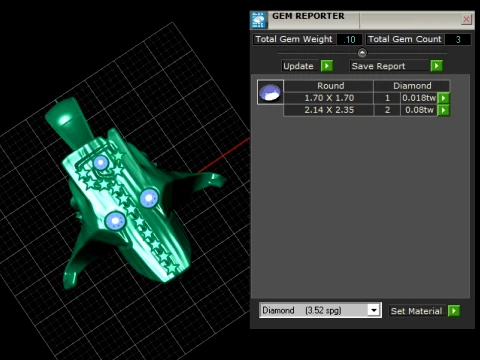
Task: Click the Total Gem Count label
Action: pos(405,39)
